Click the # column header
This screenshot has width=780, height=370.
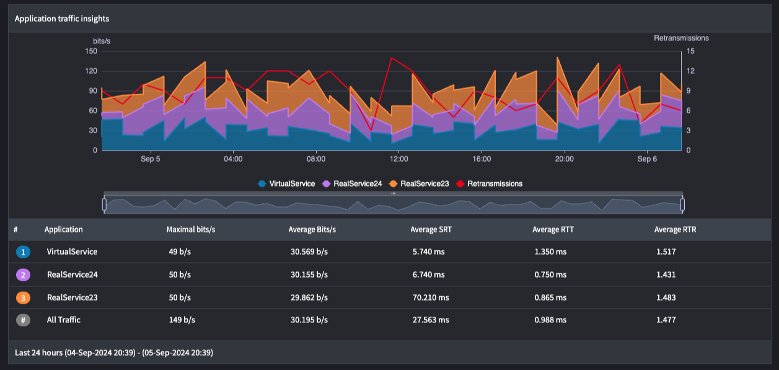16,230
